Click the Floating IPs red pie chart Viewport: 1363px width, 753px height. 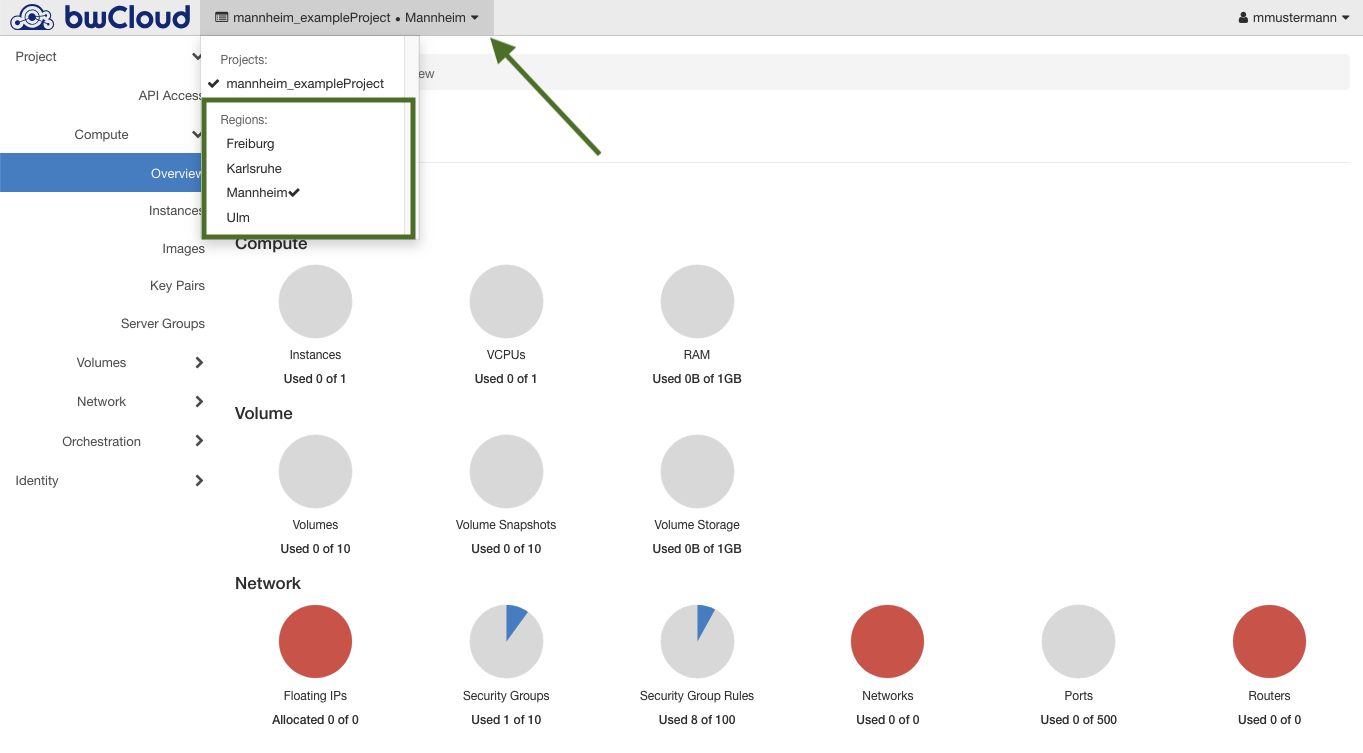tap(315, 641)
